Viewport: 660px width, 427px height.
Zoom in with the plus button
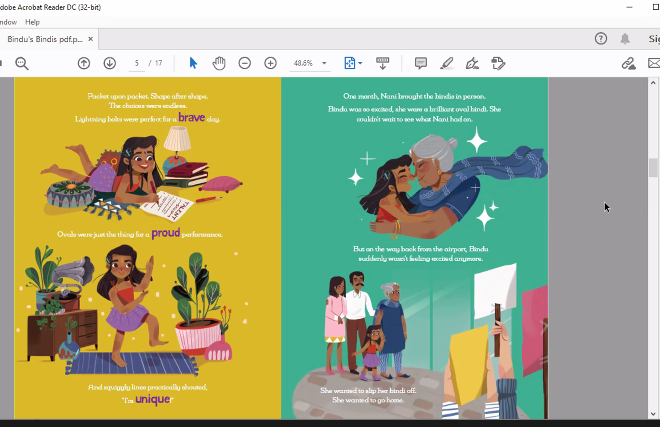[x=270, y=63]
